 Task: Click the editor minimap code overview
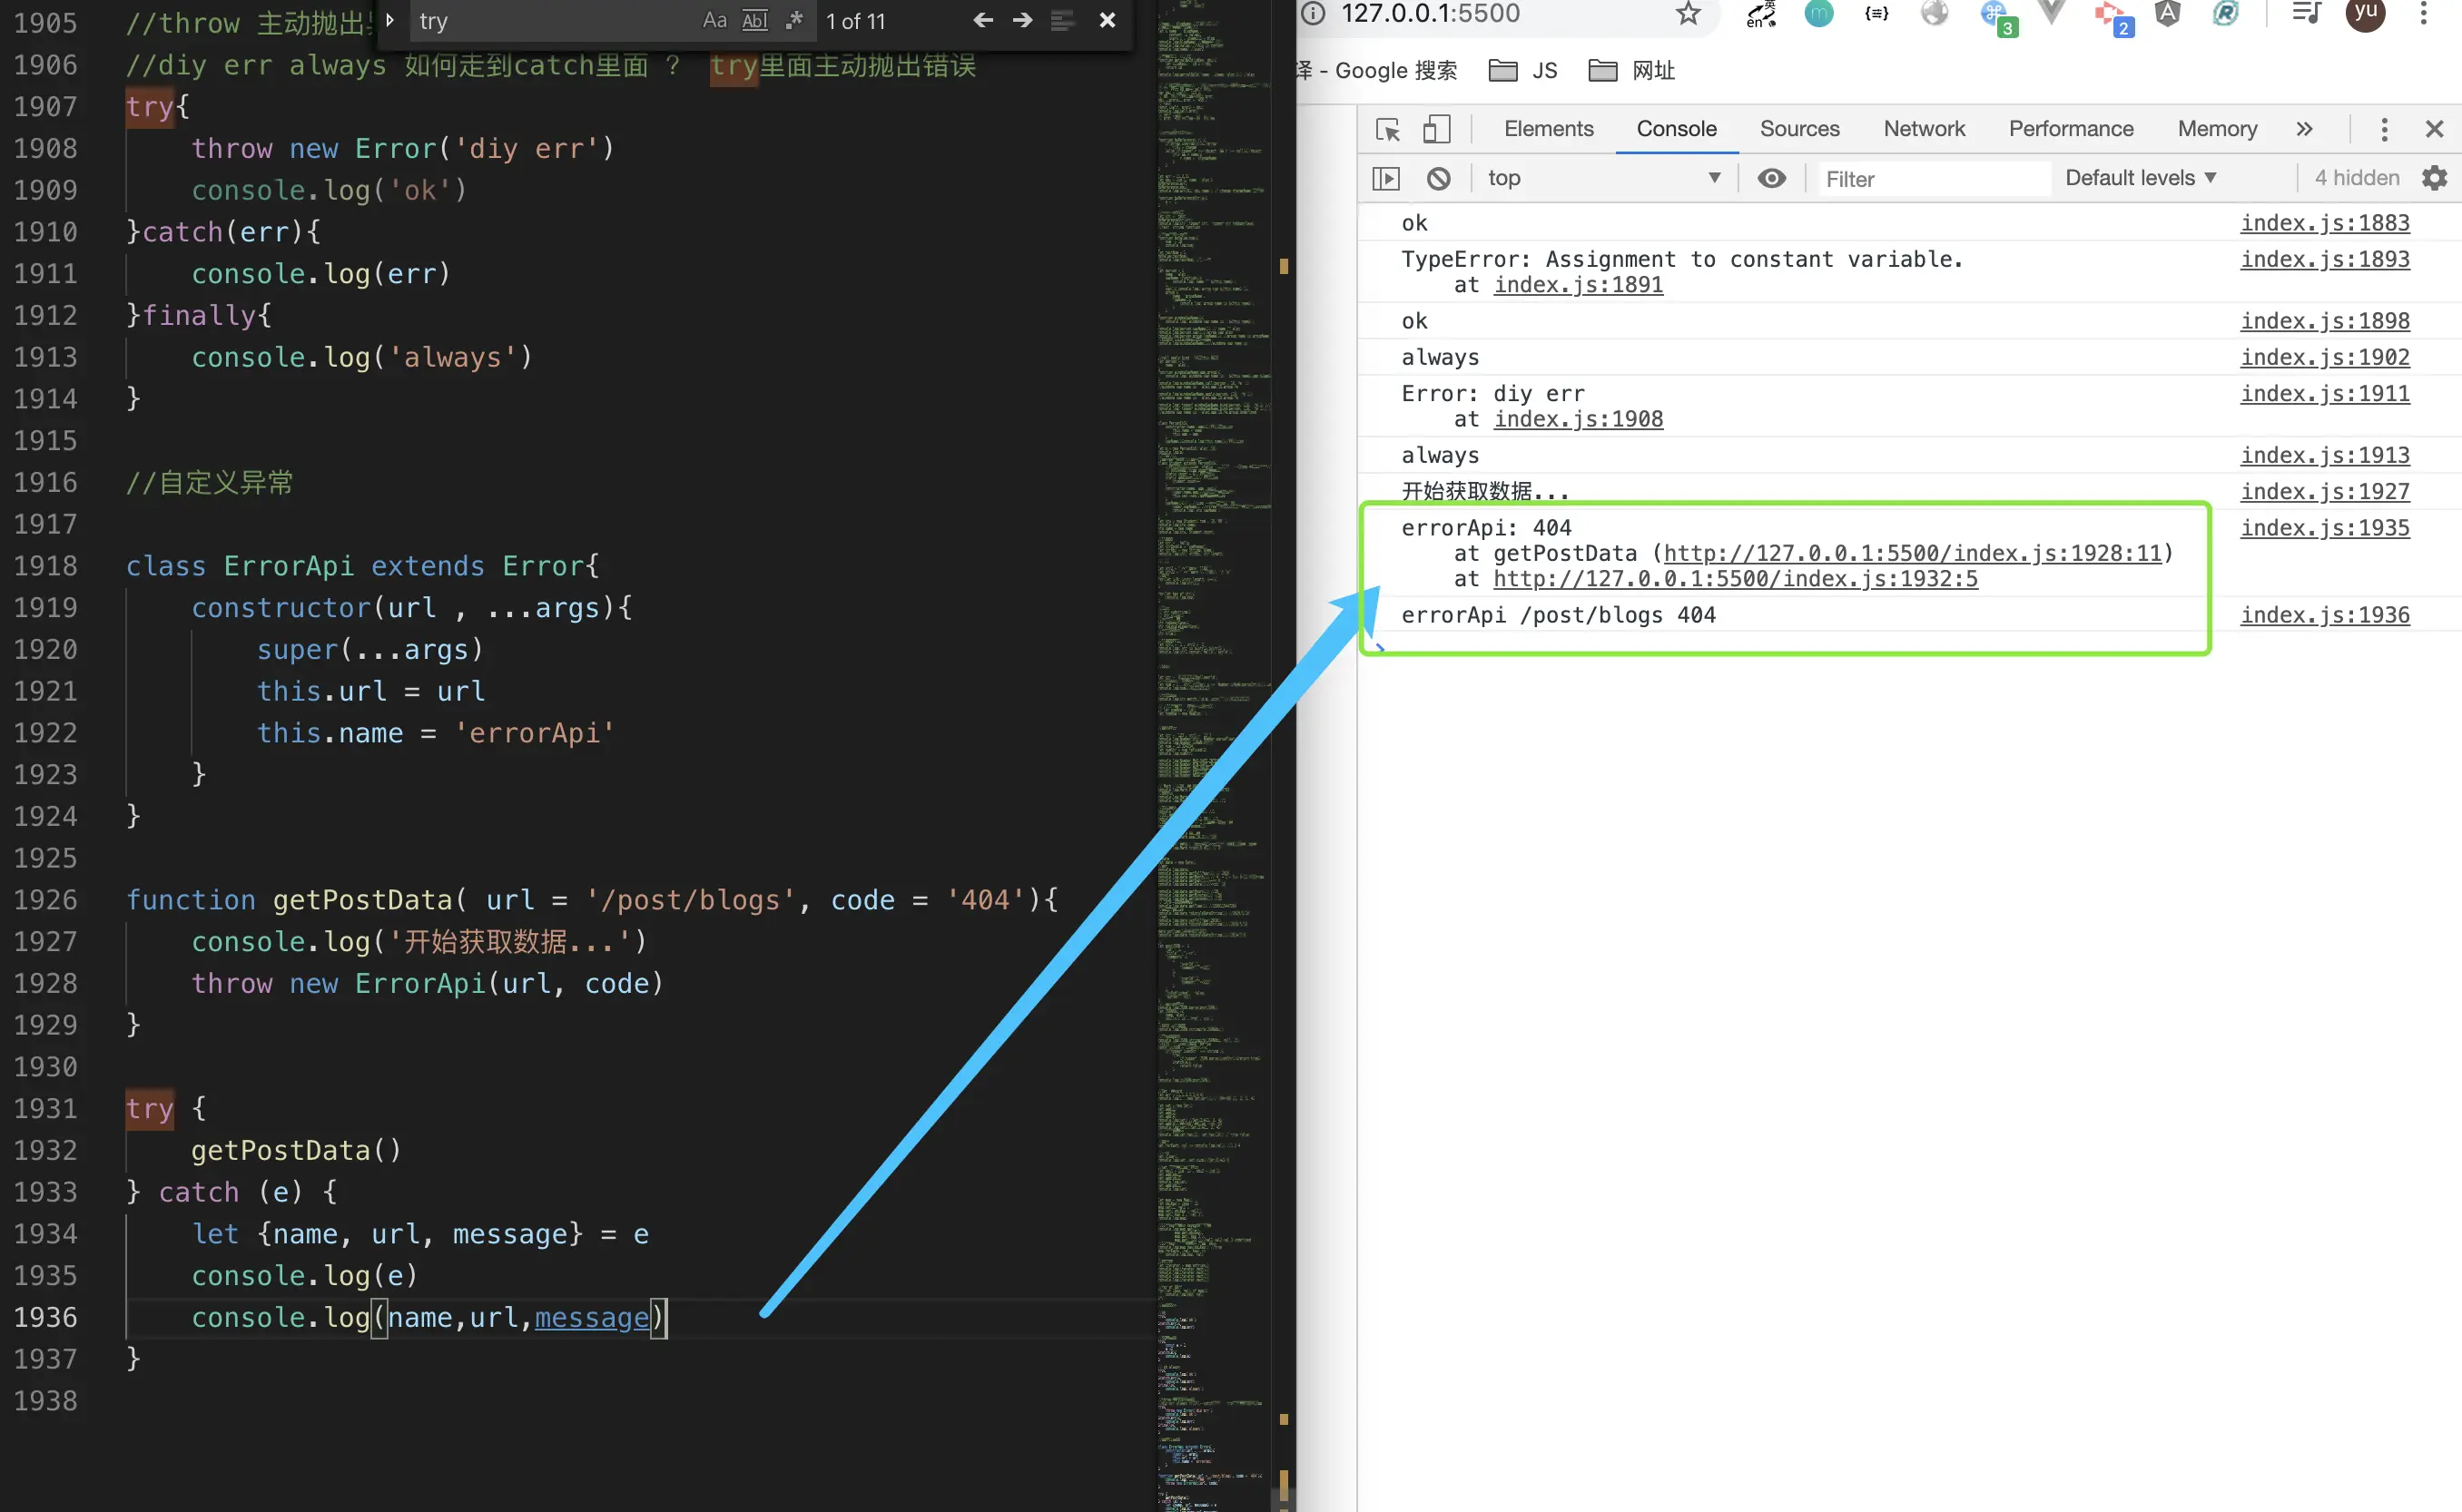(x=1213, y=756)
